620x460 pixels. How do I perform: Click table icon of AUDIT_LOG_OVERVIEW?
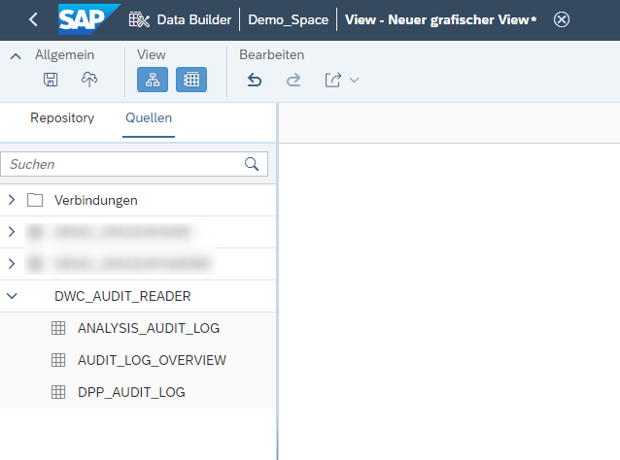pos(58,360)
